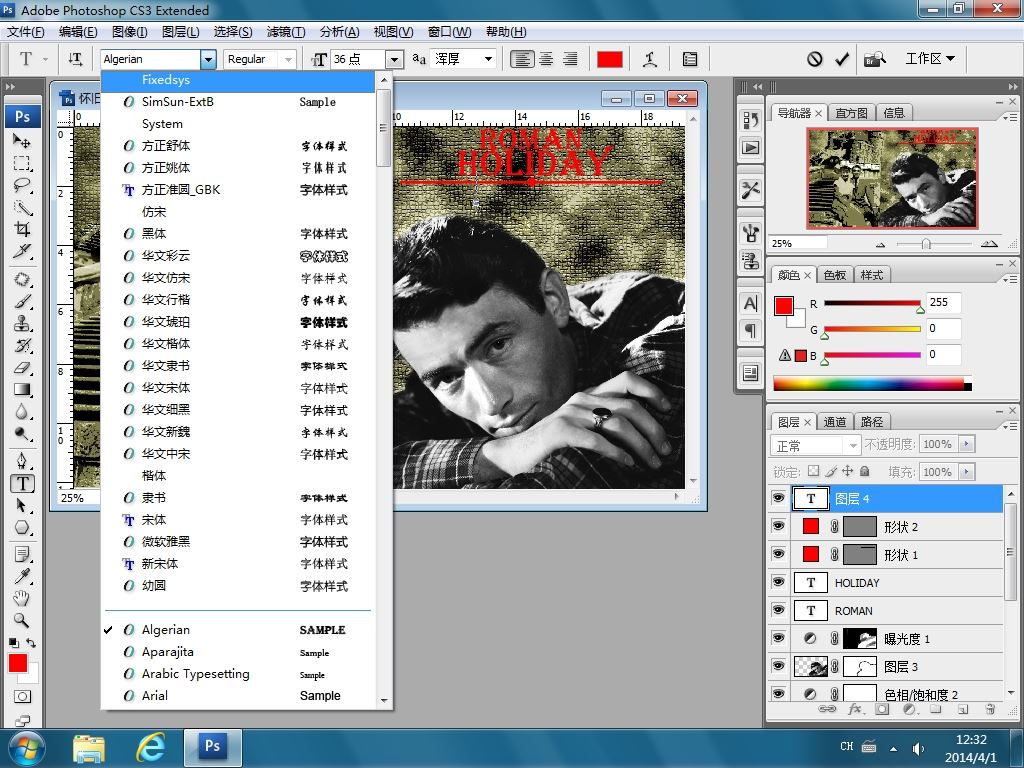Select the Lasso tool
This screenshot has height=768, width=1024.
[x=22, y=185]
